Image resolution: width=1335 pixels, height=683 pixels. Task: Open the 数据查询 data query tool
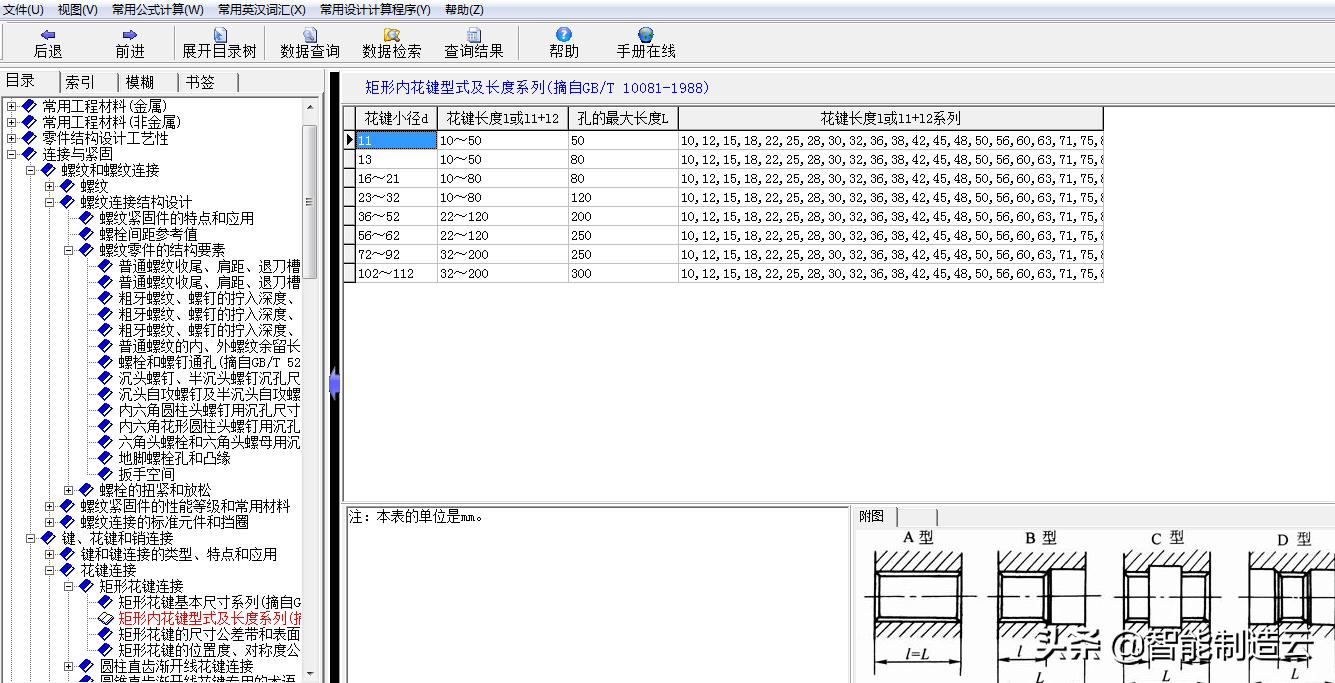[309, 35]
